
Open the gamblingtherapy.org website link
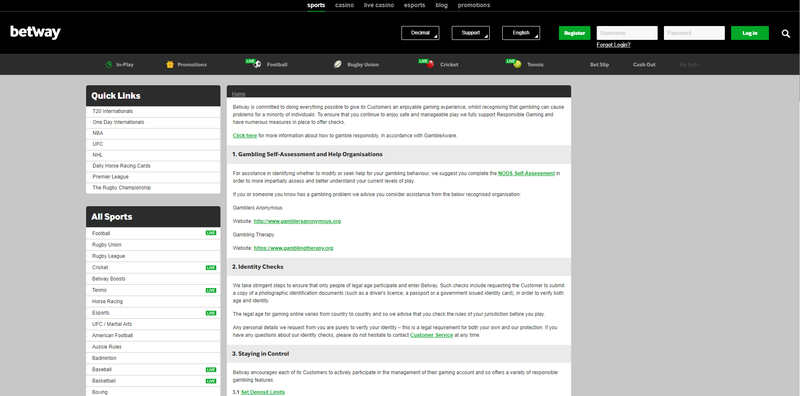click(293, 248)
